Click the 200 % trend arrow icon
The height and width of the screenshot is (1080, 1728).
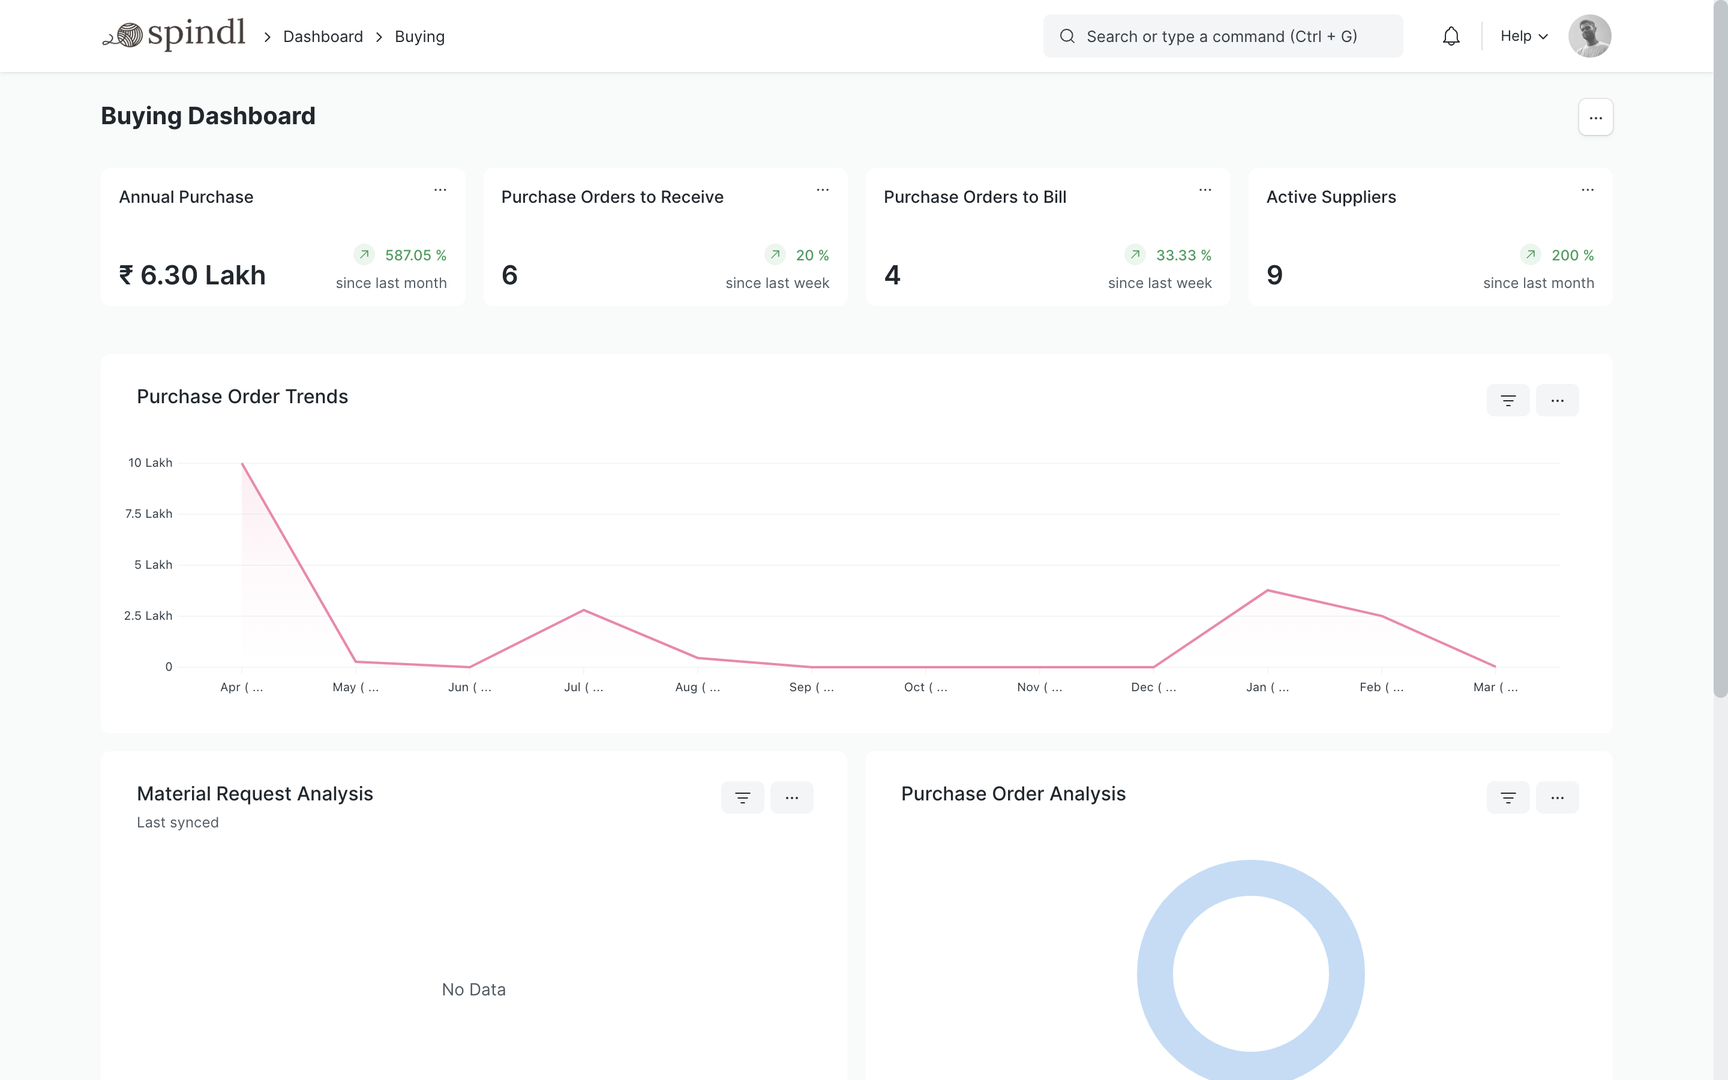1530,254
